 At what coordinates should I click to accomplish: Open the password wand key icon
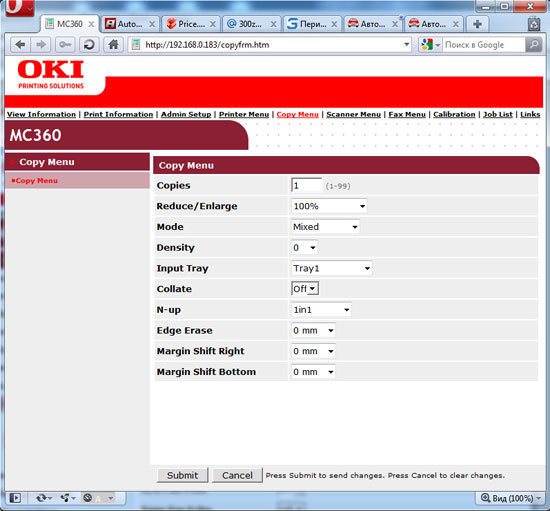point(65,45)
